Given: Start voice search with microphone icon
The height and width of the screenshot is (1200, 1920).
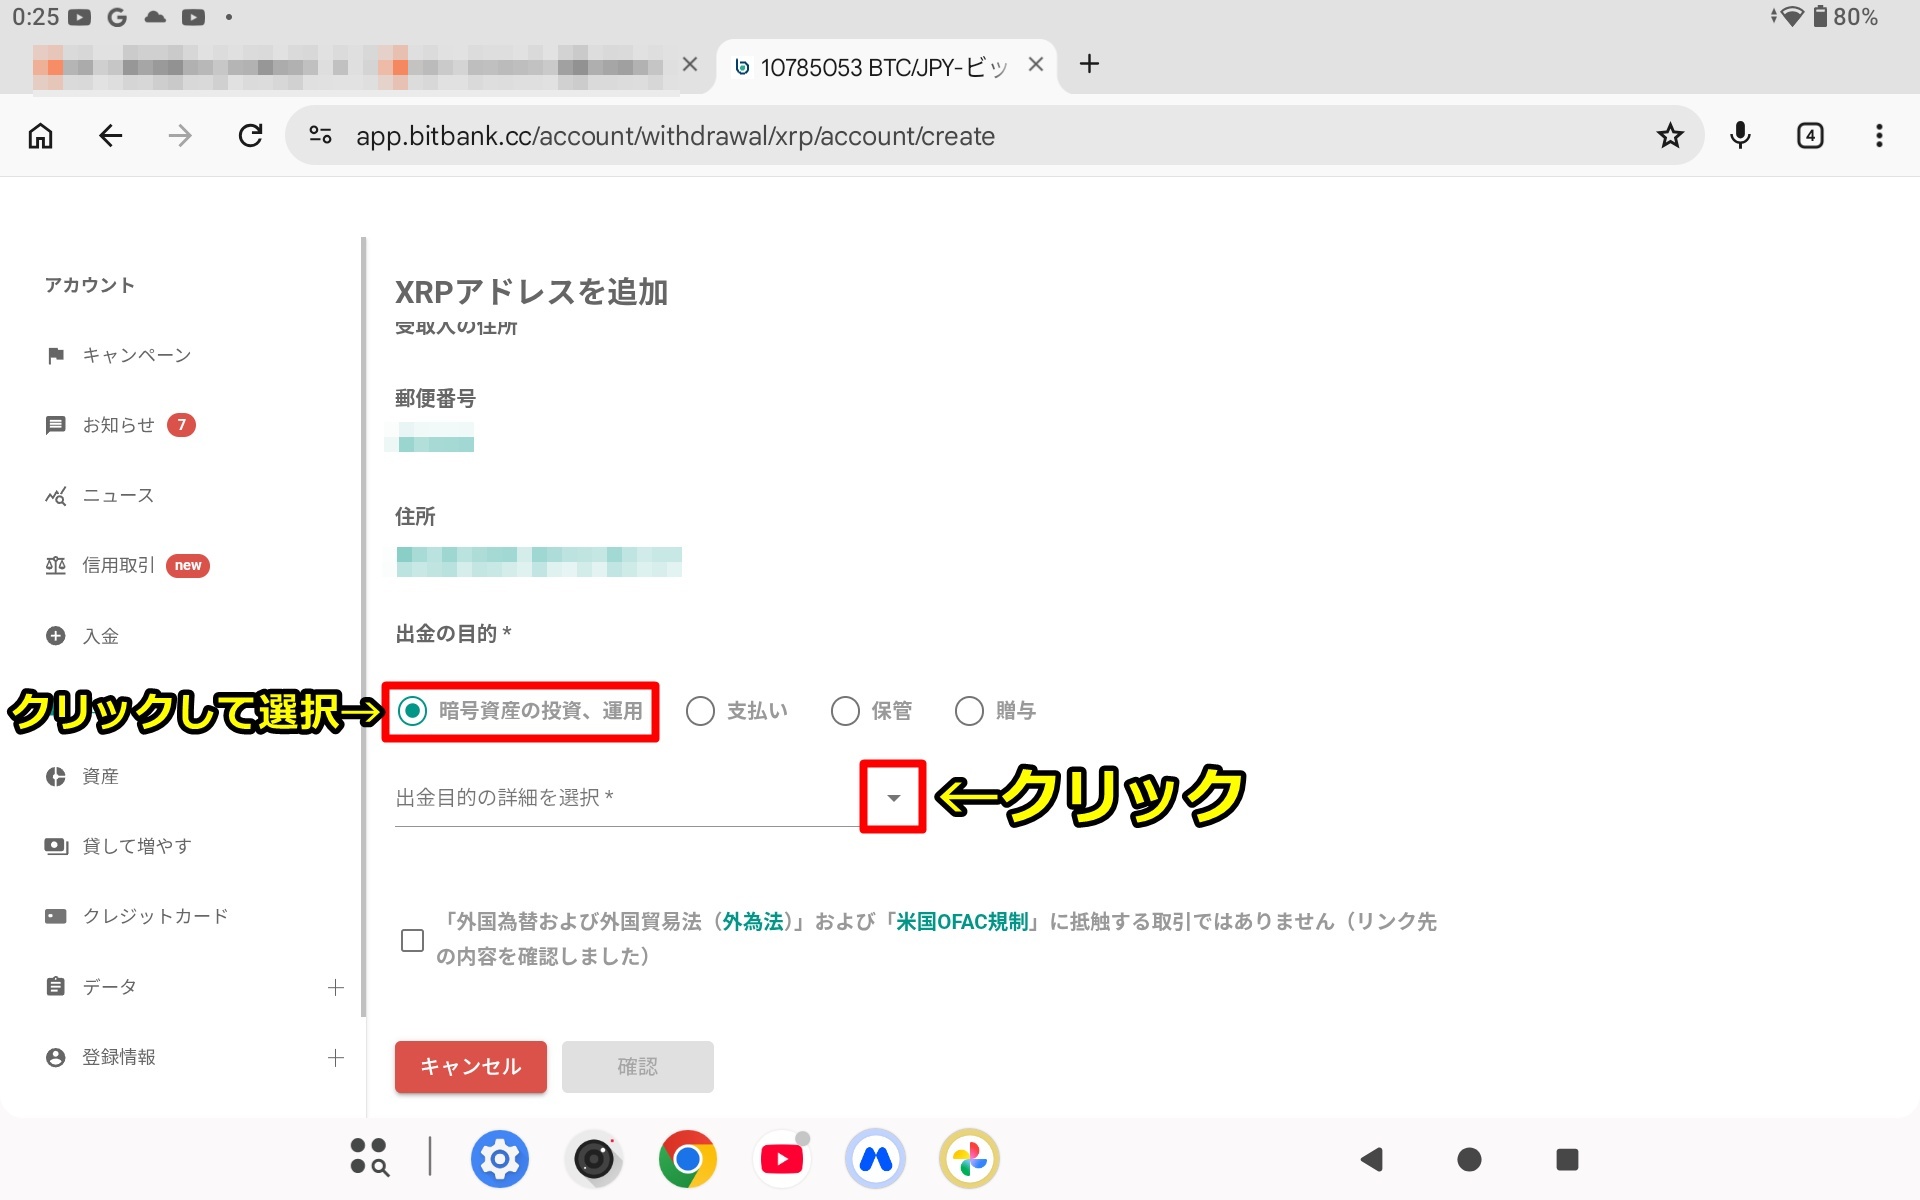Looking at the screenshot, I should pos(1740,135).
